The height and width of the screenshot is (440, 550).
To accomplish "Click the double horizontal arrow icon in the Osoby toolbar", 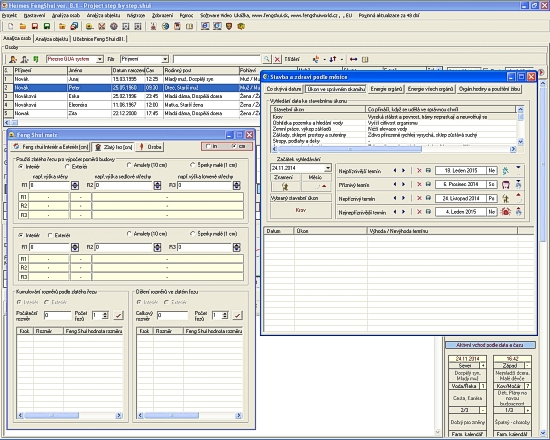I will pos(353,59).
